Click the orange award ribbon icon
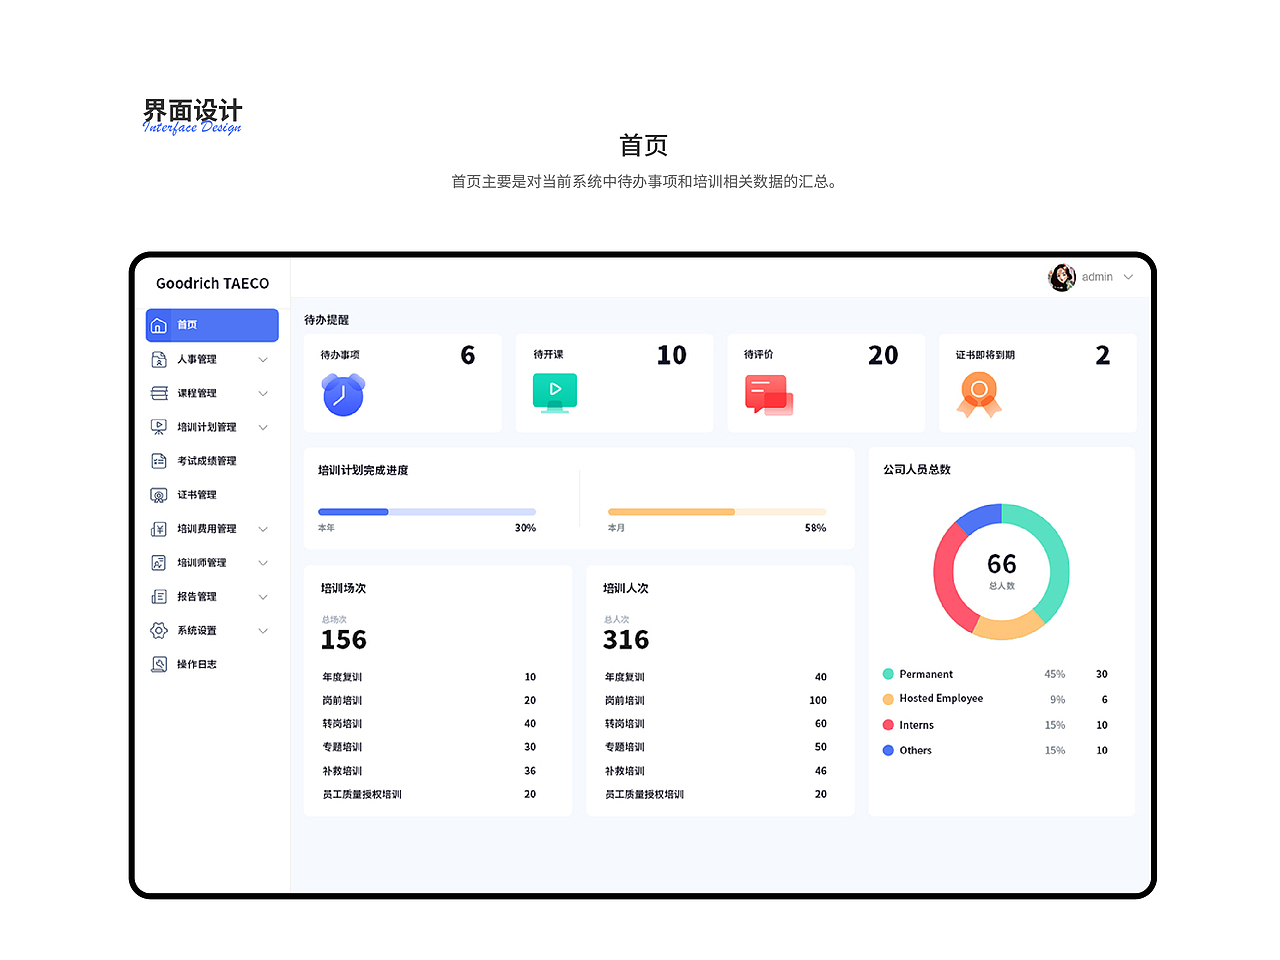 click(979, 395)
